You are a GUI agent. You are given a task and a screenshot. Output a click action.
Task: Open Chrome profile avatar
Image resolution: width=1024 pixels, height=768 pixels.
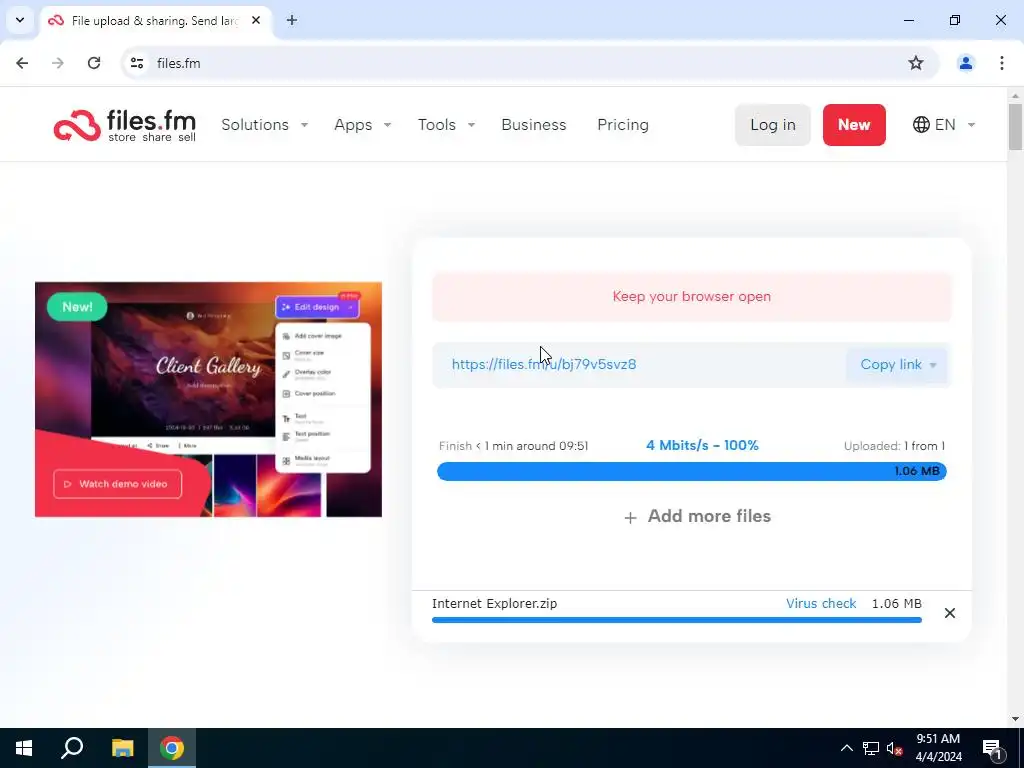[x=965, y=63]
